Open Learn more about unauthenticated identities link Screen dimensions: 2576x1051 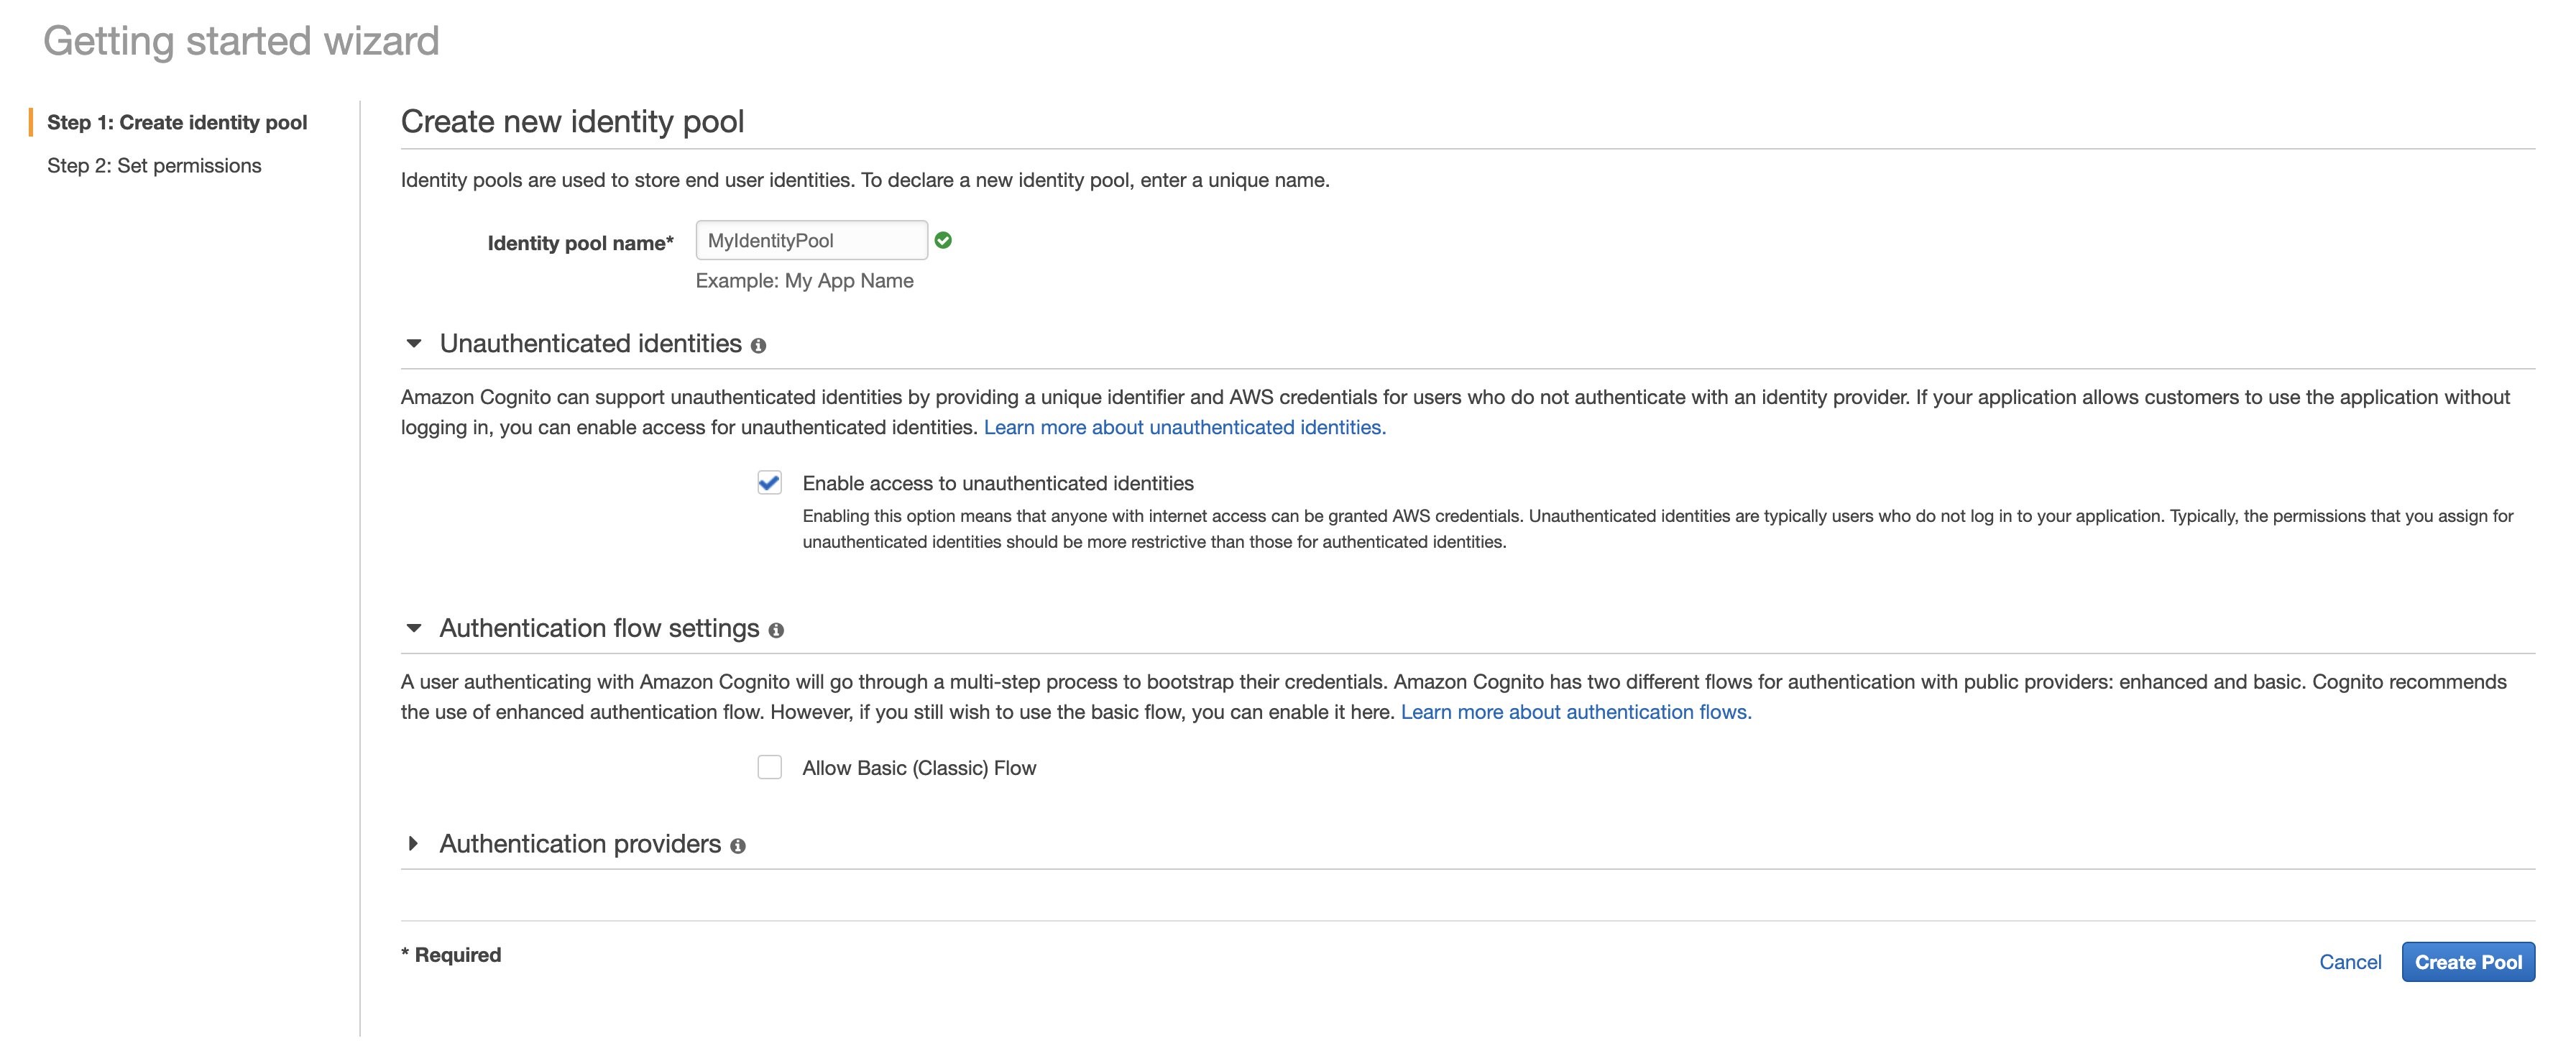point(1185,428)
